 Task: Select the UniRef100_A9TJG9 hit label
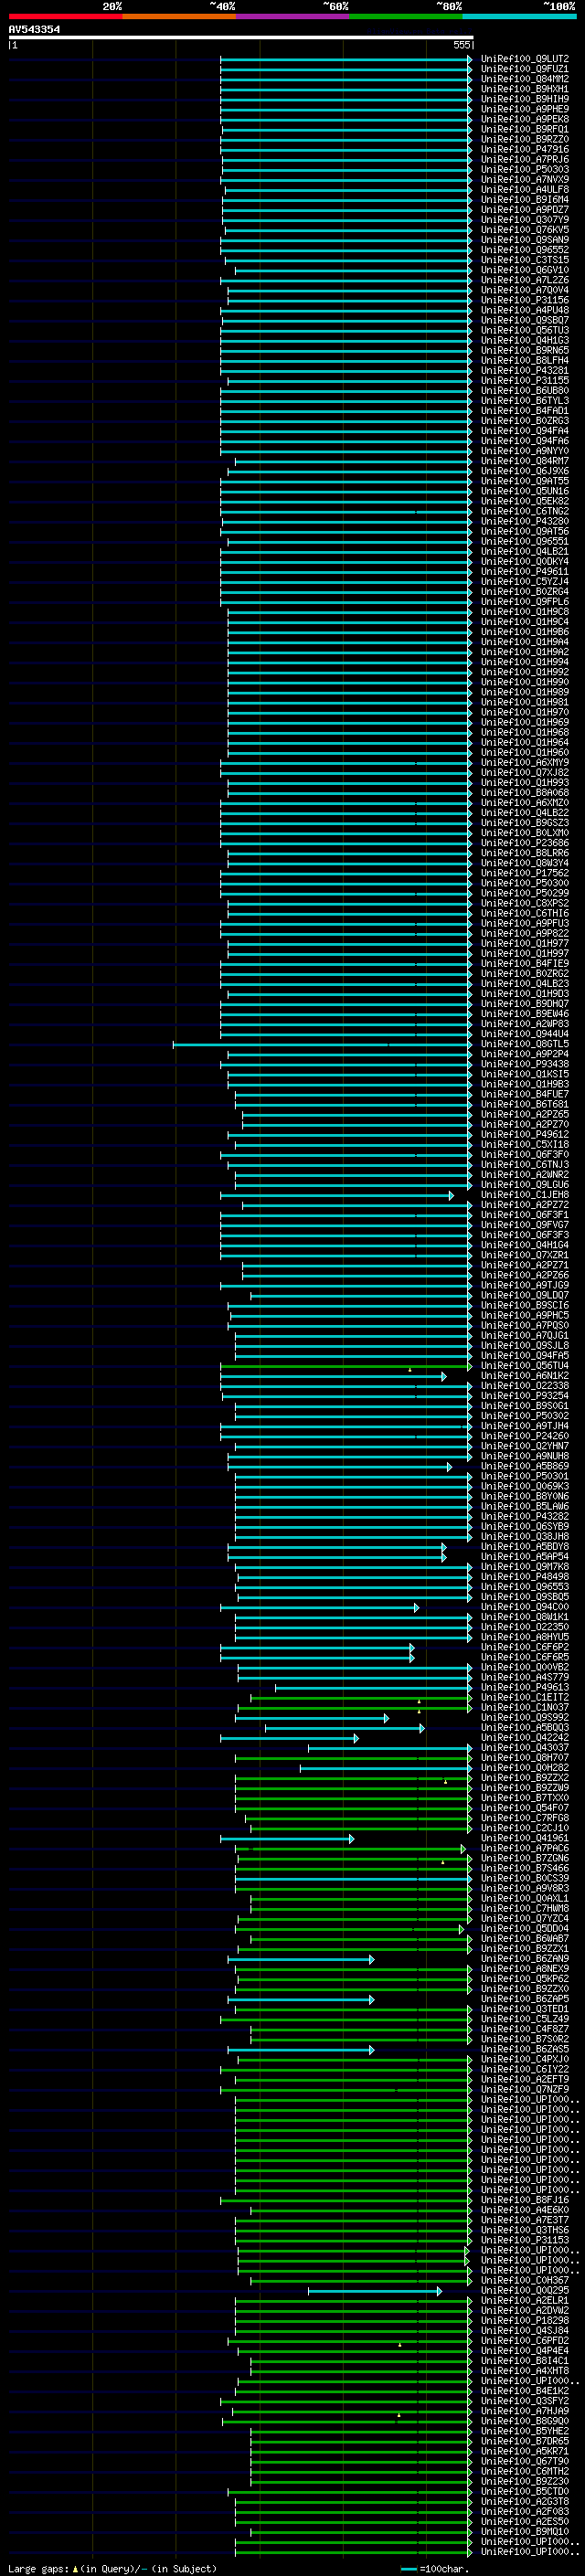click(x=525, y=1285)
